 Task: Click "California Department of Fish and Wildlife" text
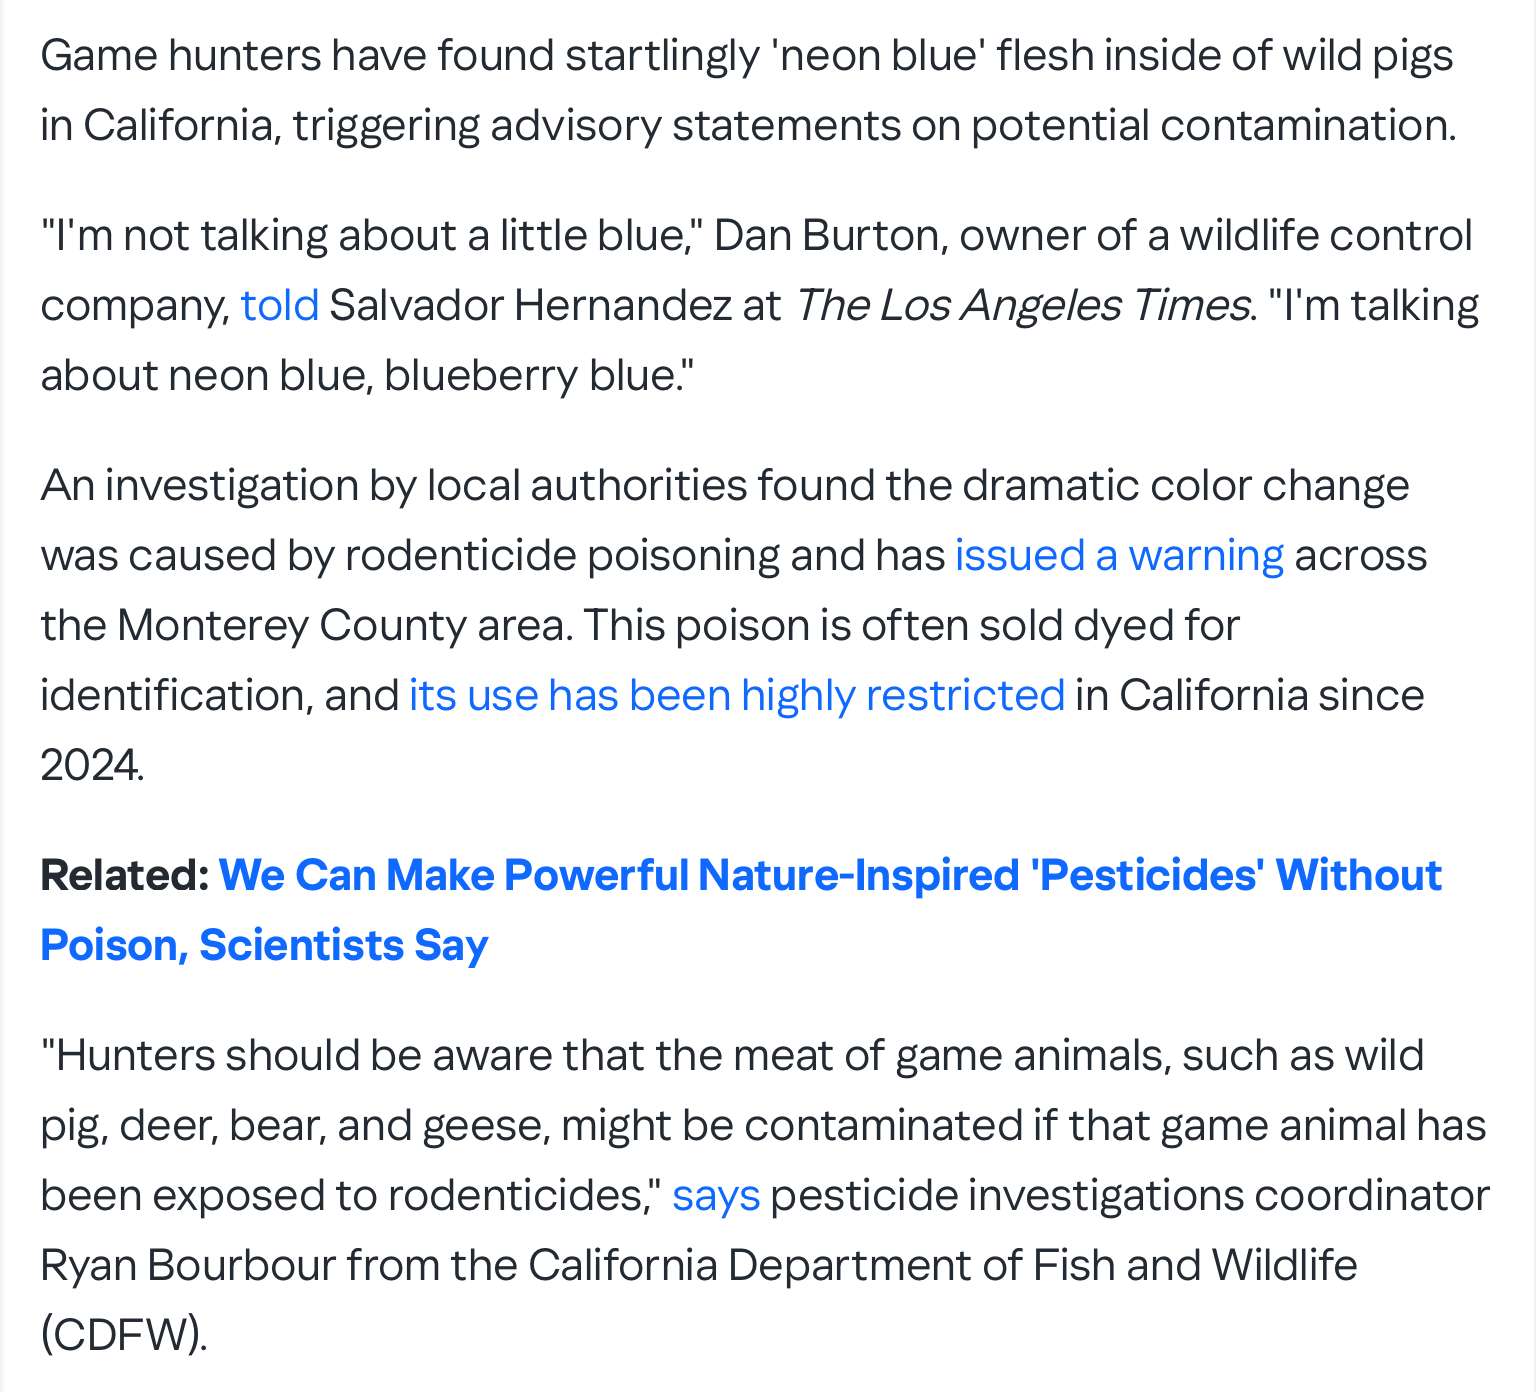[x=942, y=1266]
